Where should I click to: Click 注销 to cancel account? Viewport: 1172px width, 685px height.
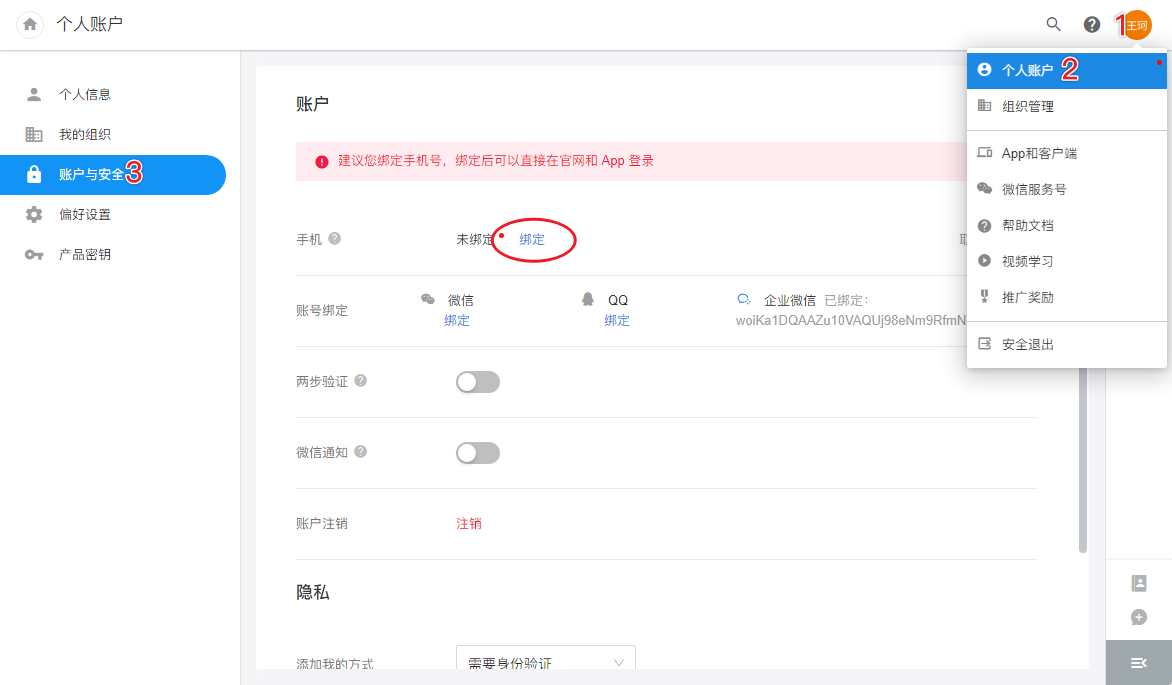point(469,524)
